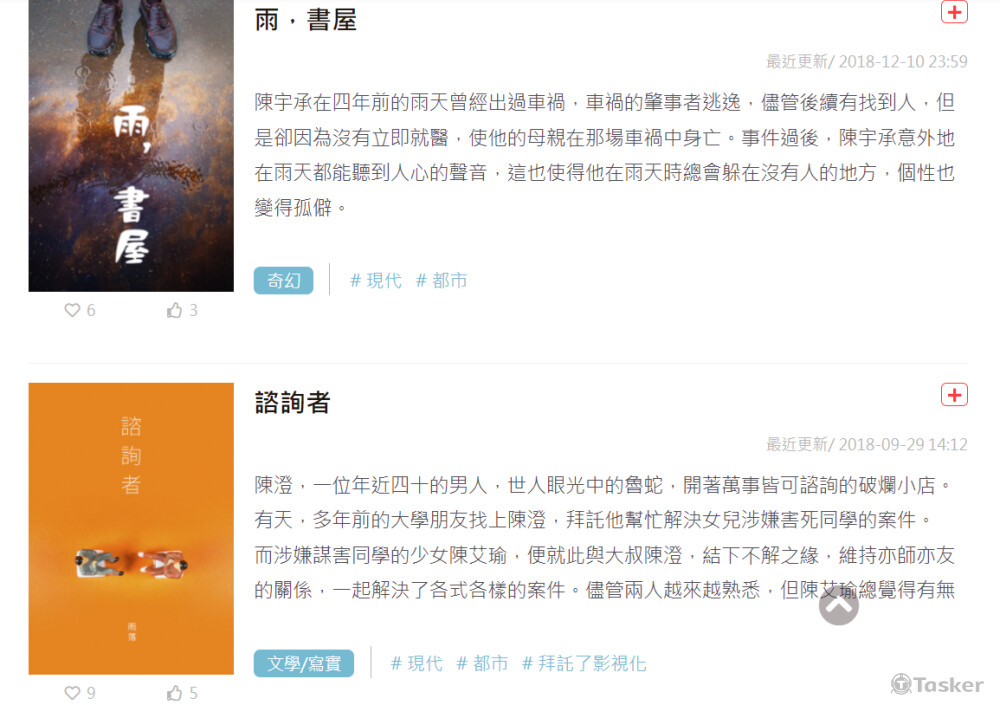Click the thumbs-up icon under 諮詢者 cover

click(174, 693)
